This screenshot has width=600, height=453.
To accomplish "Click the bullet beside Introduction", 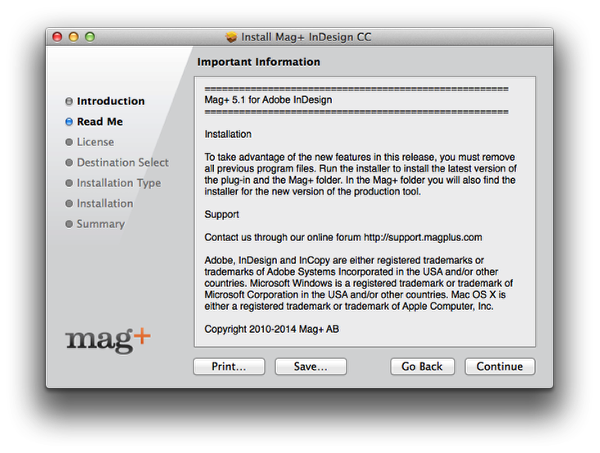I will [69, 101].
